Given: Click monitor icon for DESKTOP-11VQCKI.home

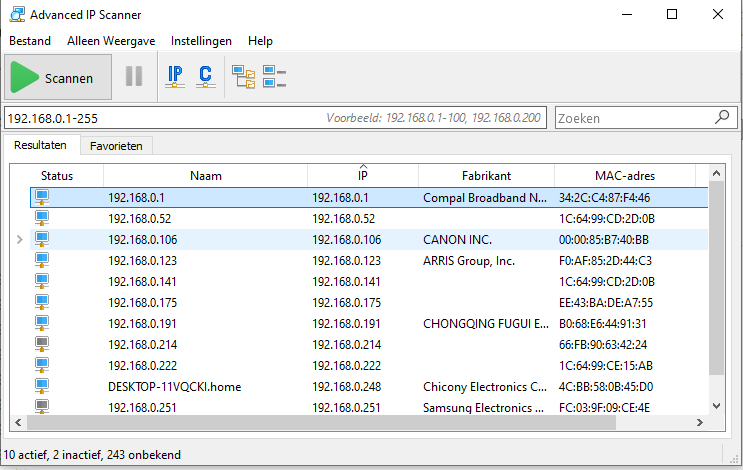Looking at the screenshot, I should tap(42, 386).
